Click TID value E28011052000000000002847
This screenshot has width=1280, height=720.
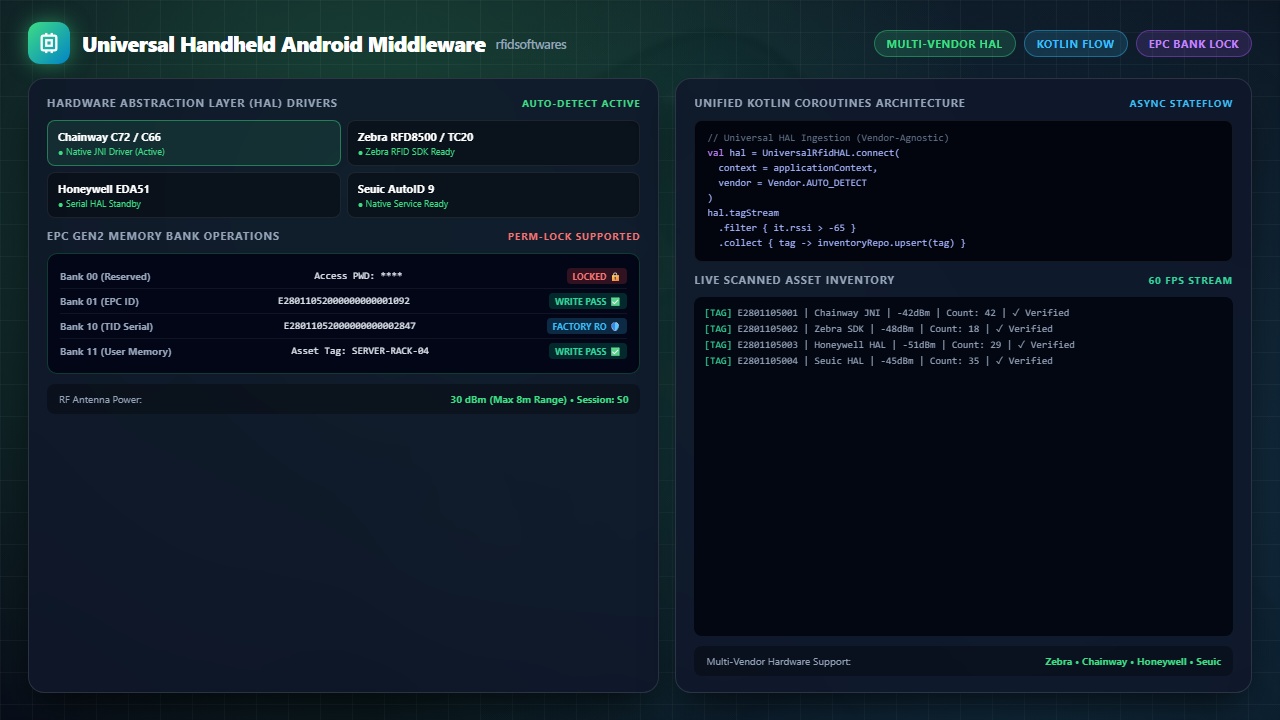pyautogui.click(x=350, y=326)
